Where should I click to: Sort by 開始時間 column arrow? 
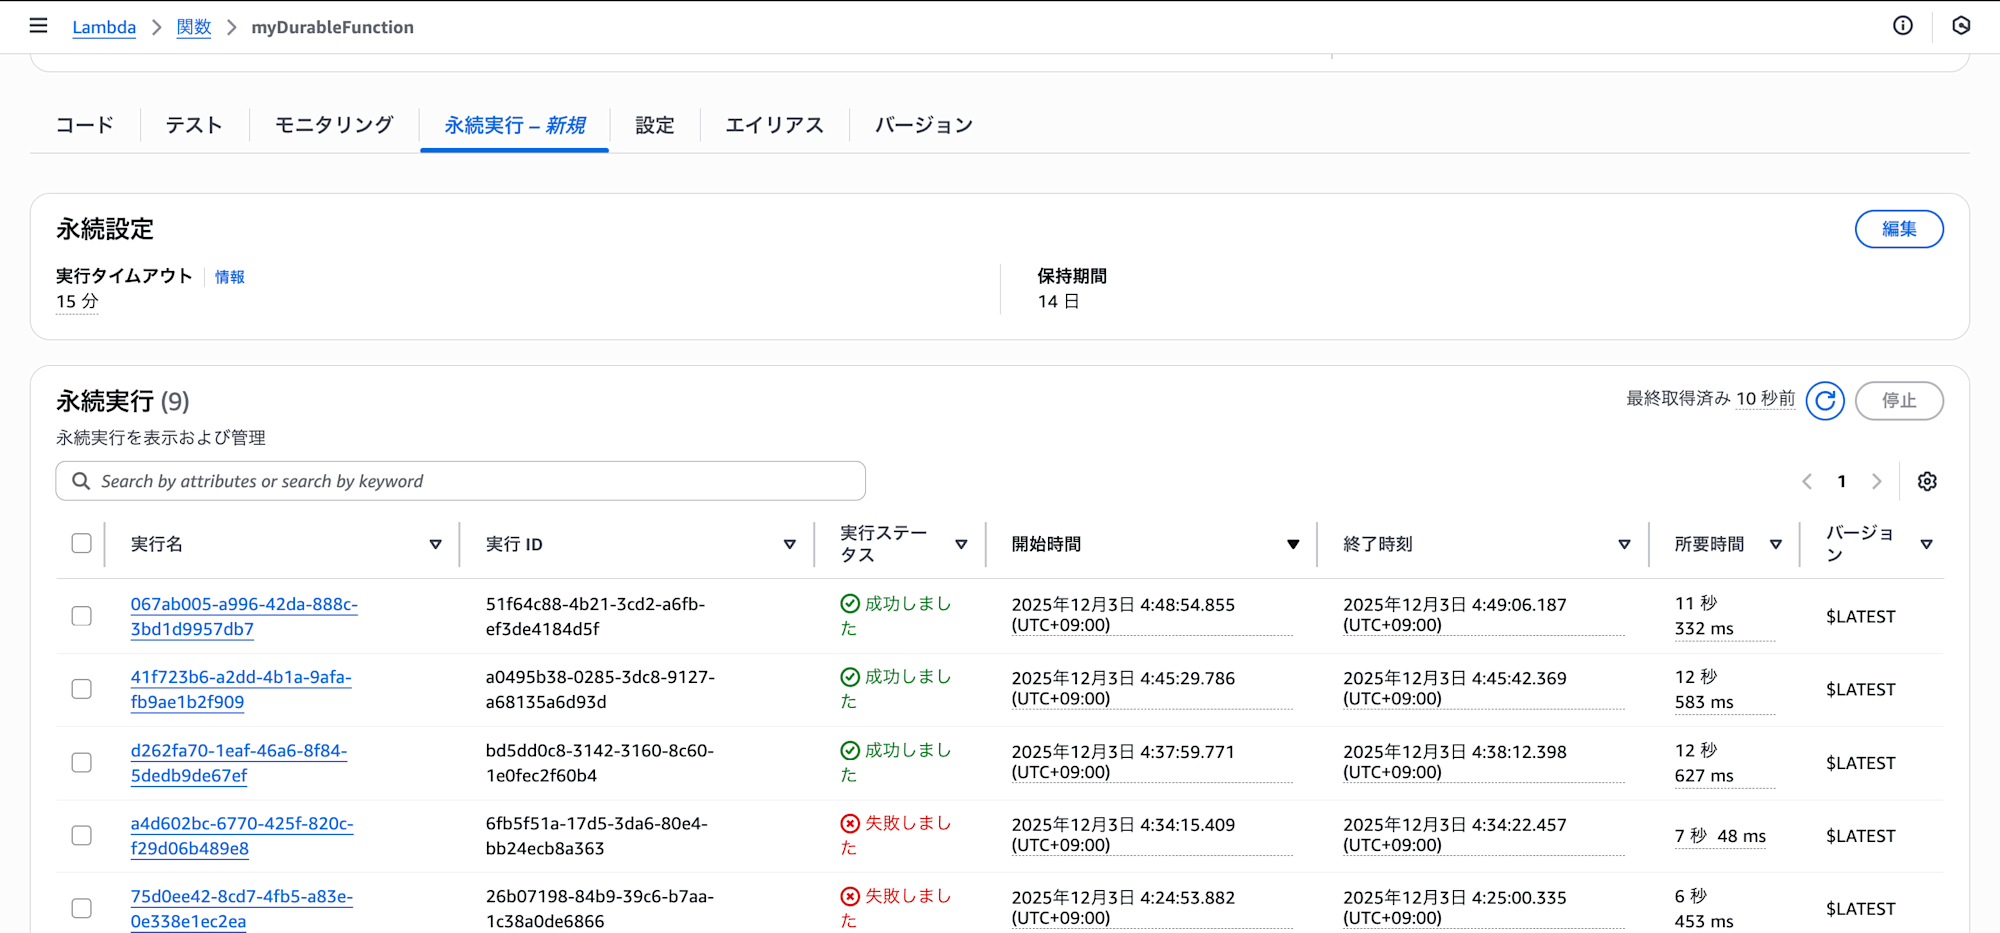[1292, 545]
